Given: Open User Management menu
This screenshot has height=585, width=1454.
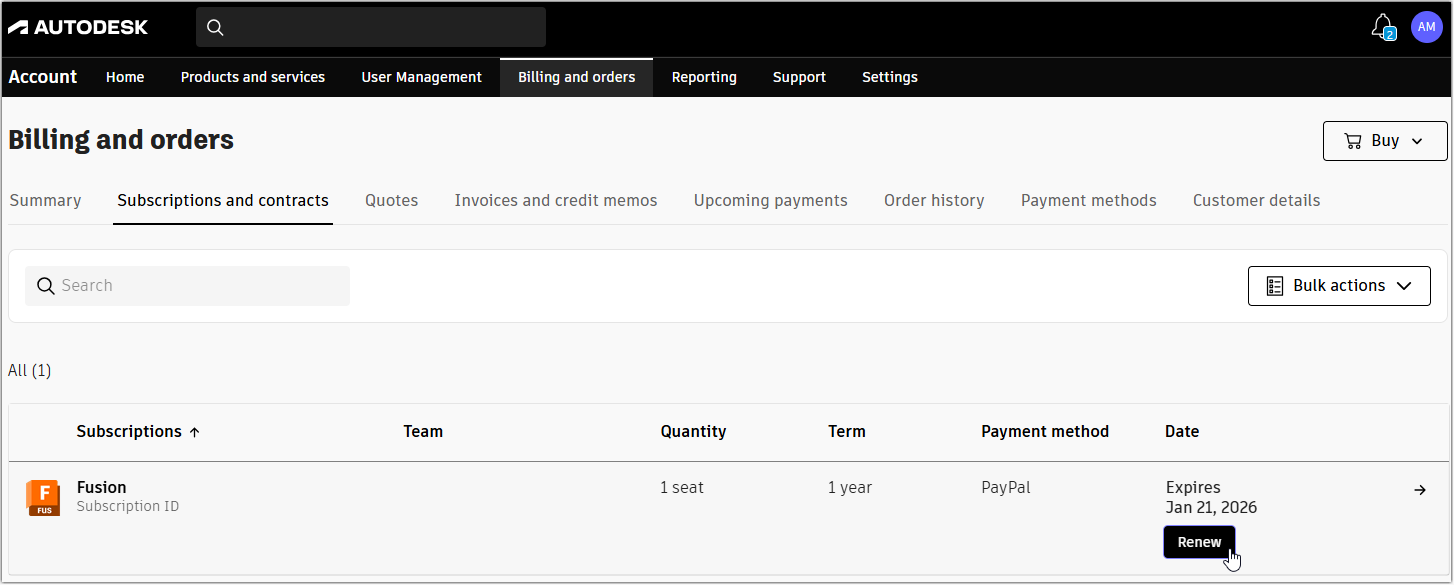Looking at the screenshot, I should 421,77.
